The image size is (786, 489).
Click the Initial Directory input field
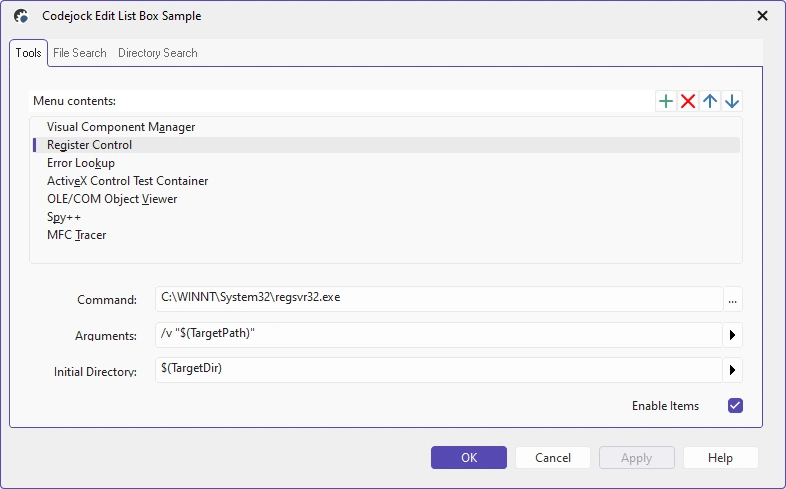[439, 370]
